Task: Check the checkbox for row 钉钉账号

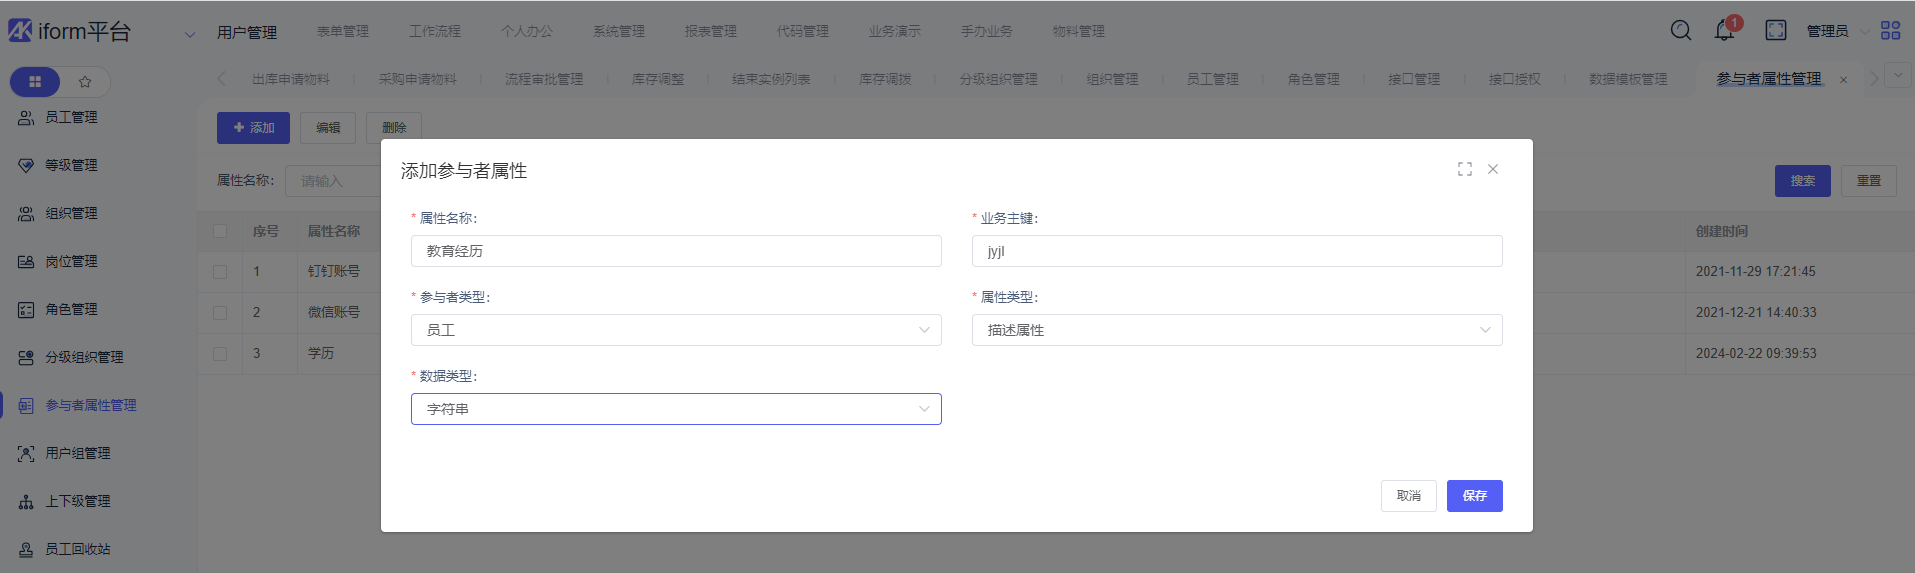Action: [x=220, y=272]
